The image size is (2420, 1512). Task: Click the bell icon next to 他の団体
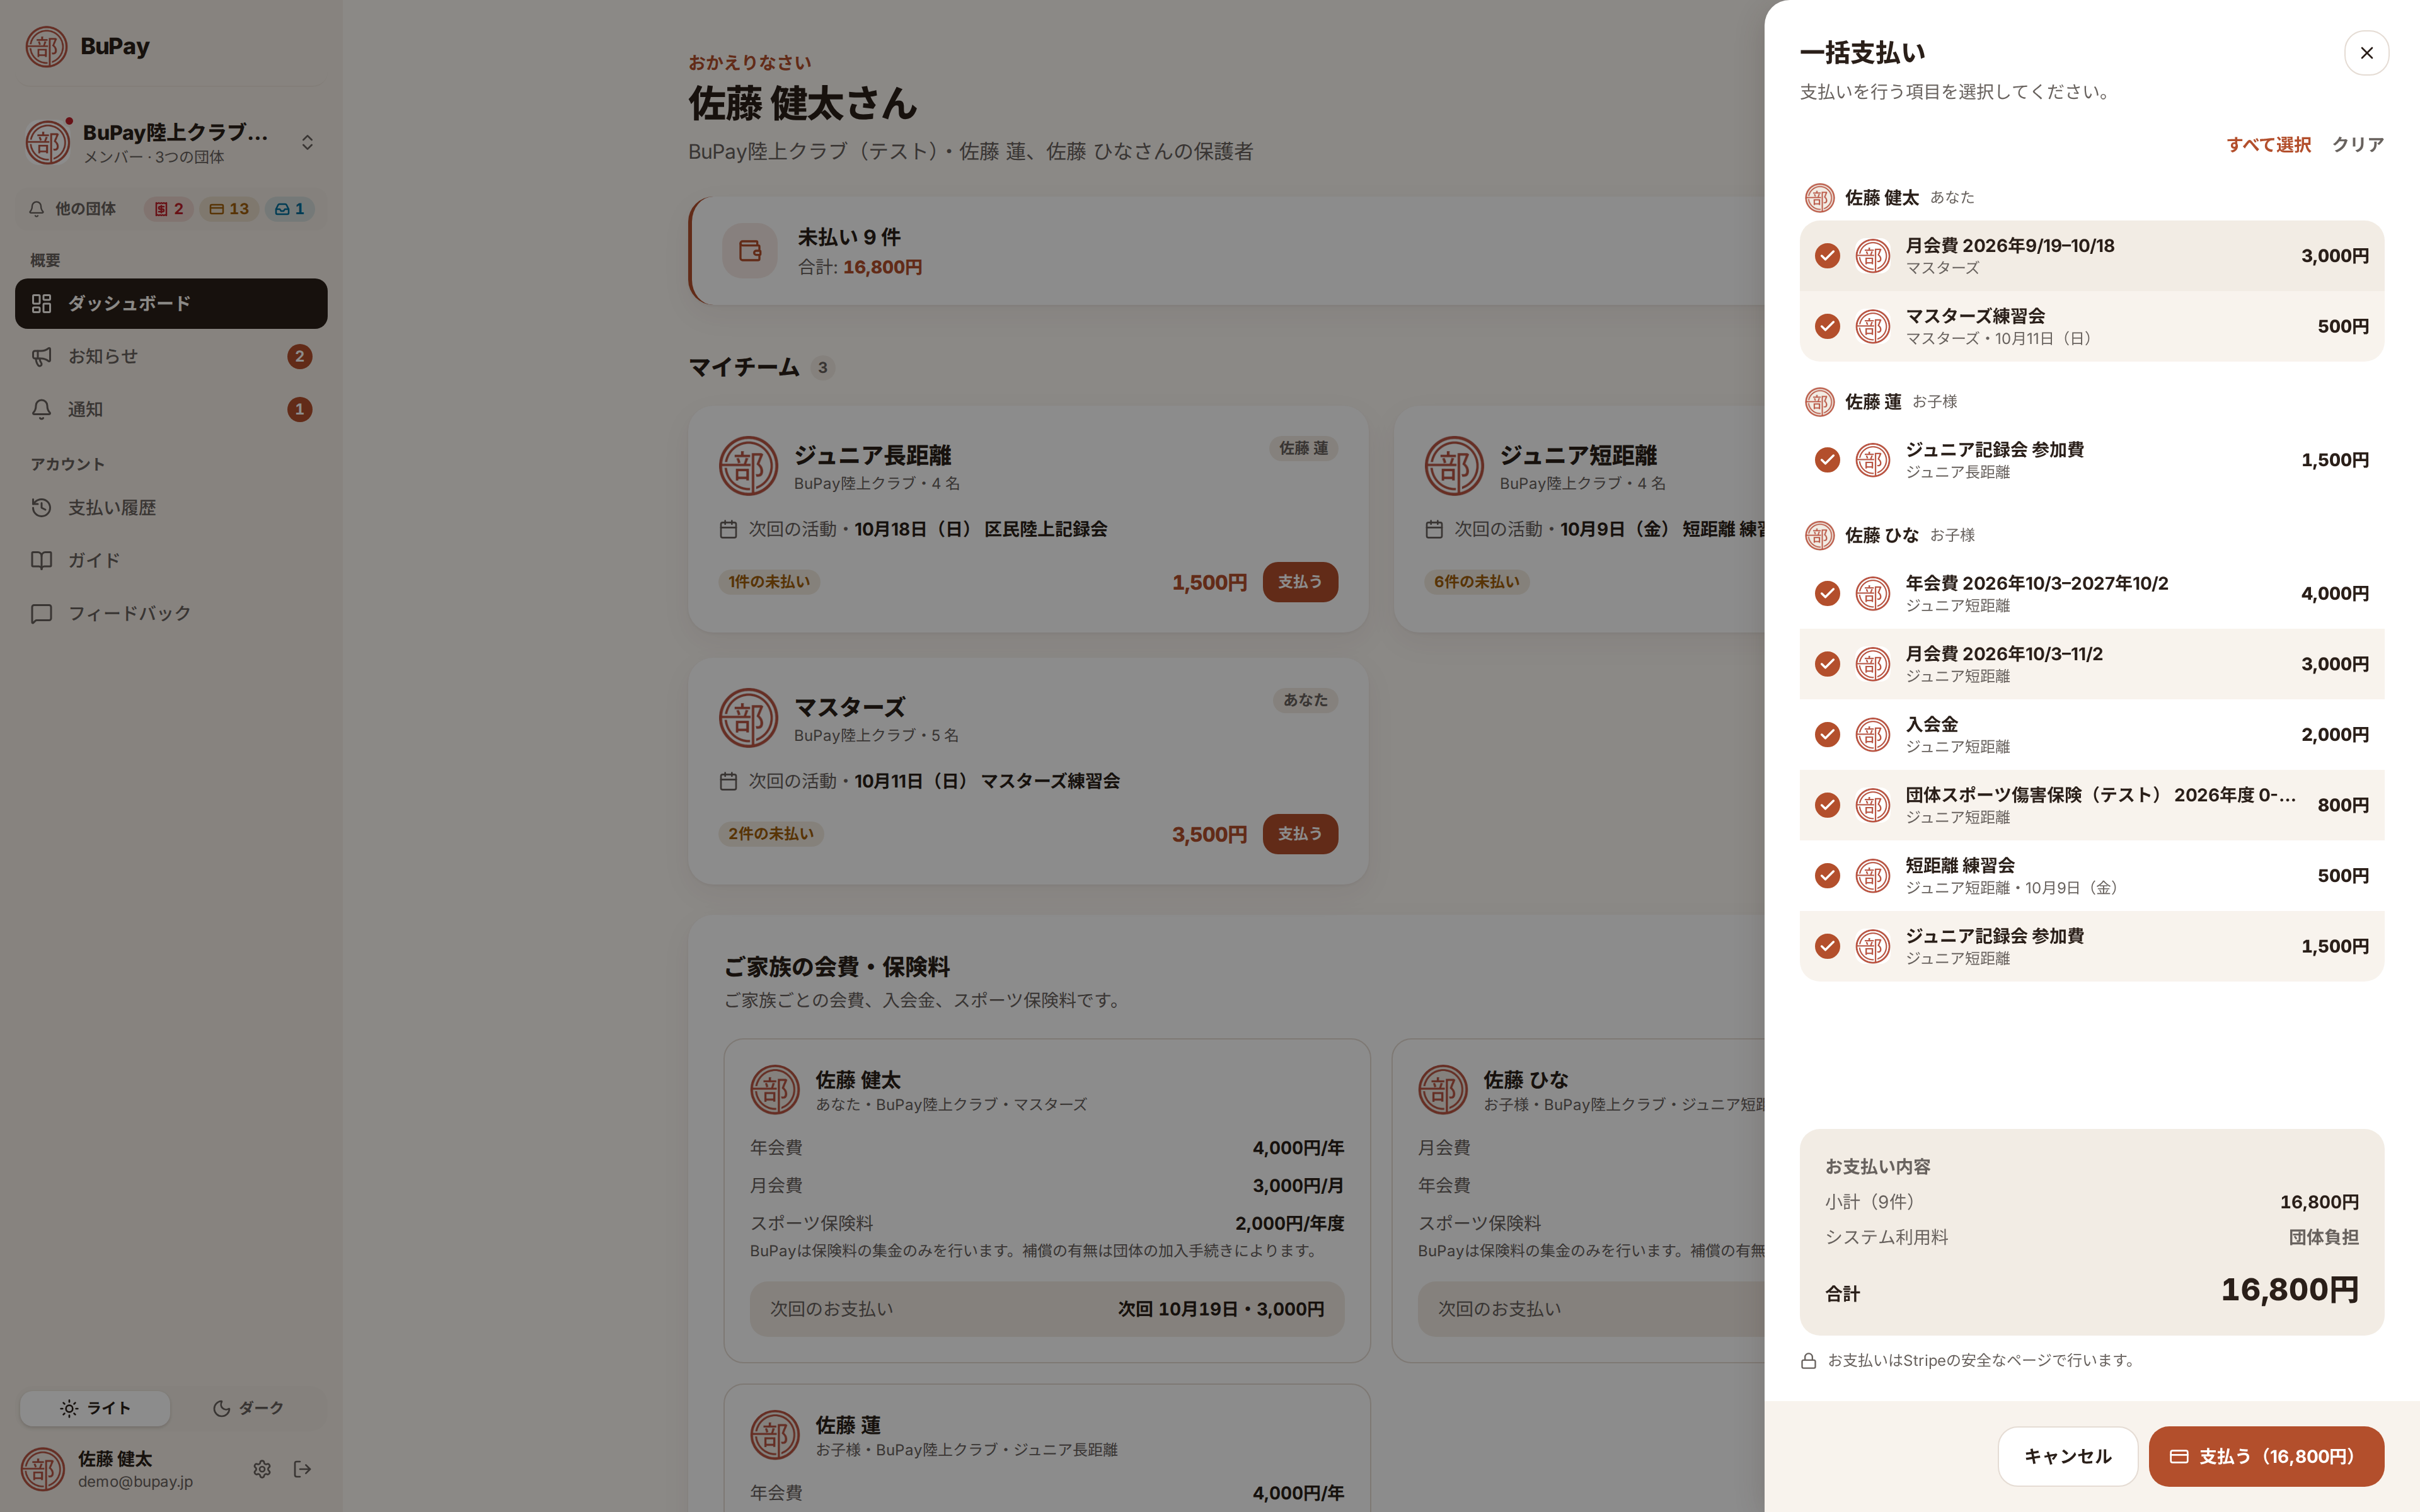click(x=37, y=209)
